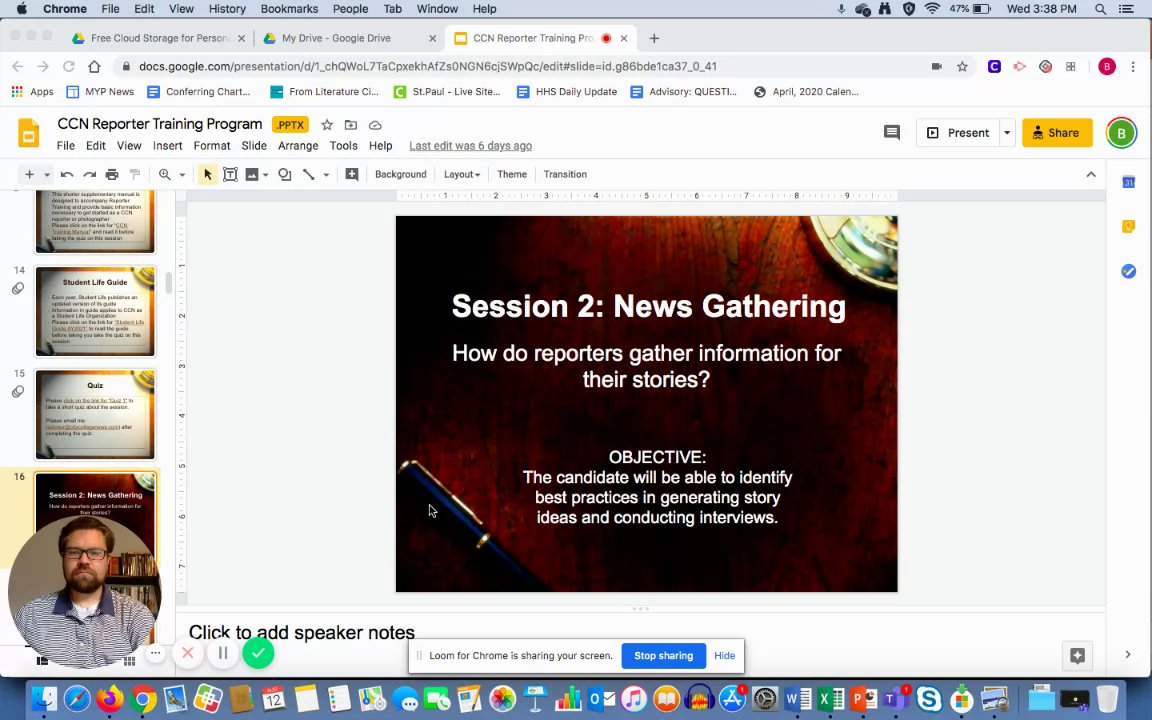Bookmark this page with the star icon

point(962,67)
